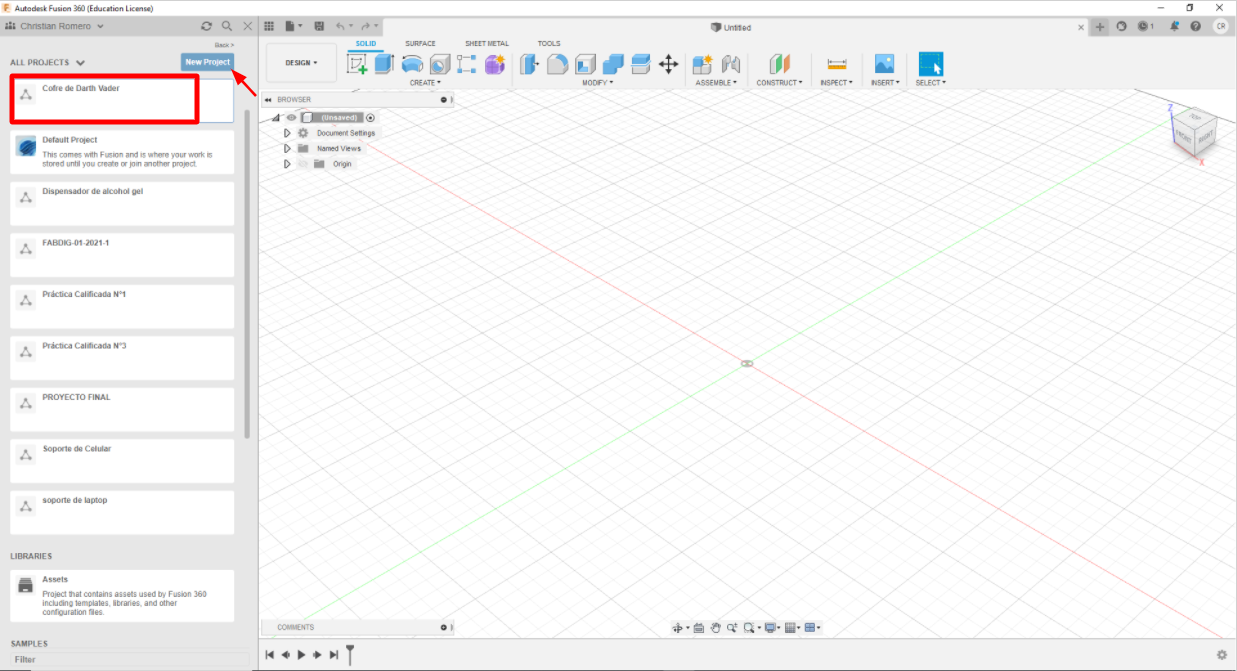Open the ASSEMBLE dropdown menu

716,83
